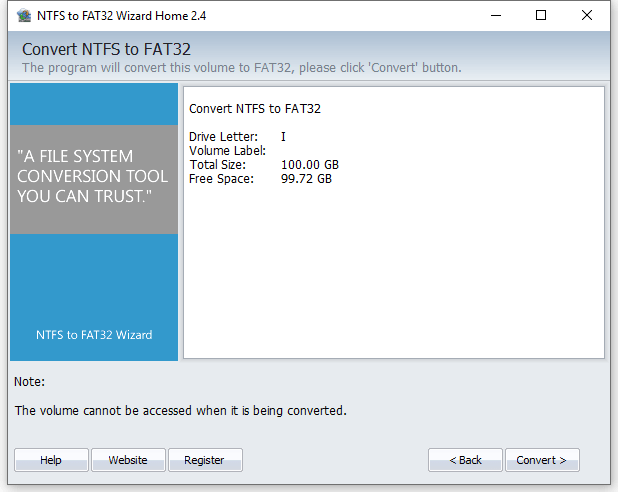Minimize the NTFS to FAT32 Wizard window
This screenshot has width=618, height=492.
click(x=496, y=16)
